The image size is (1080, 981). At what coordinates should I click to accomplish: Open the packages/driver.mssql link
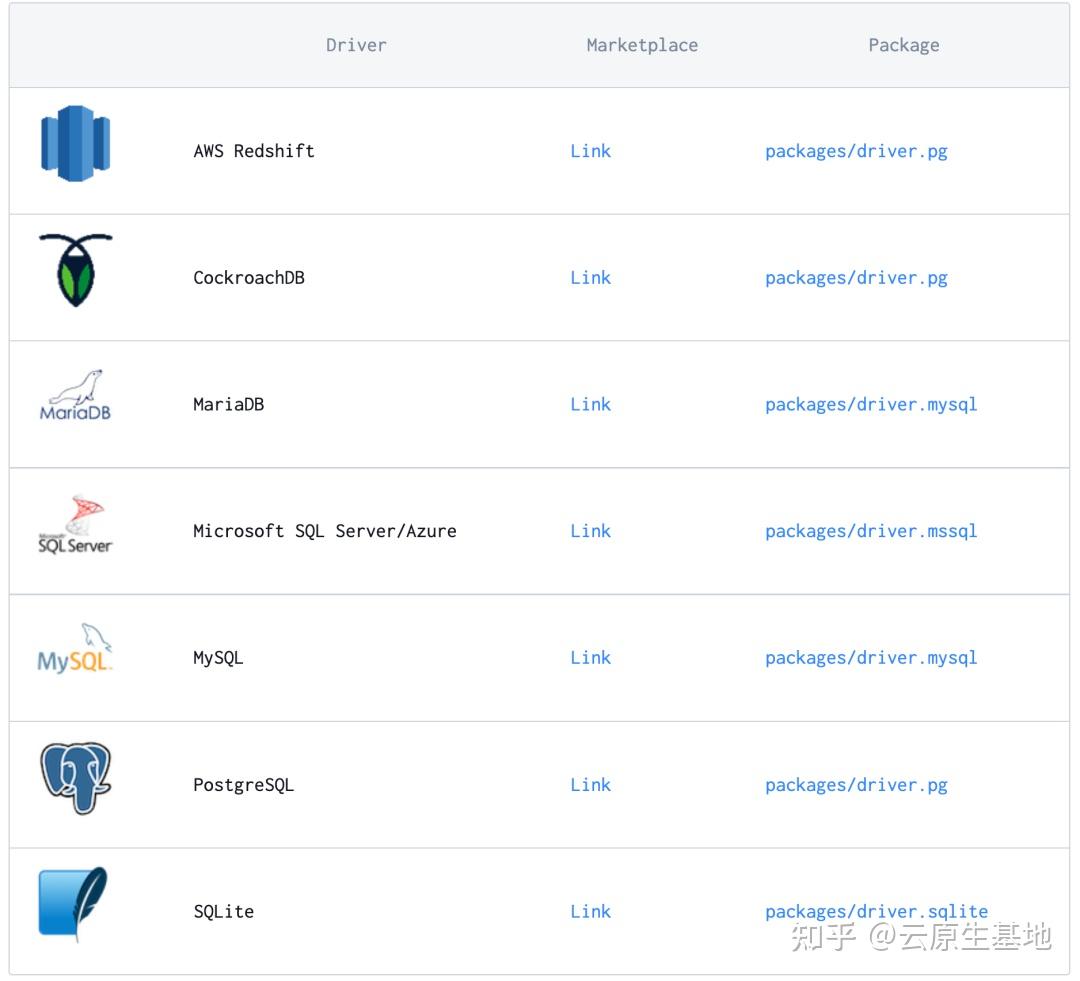point(871,532)
